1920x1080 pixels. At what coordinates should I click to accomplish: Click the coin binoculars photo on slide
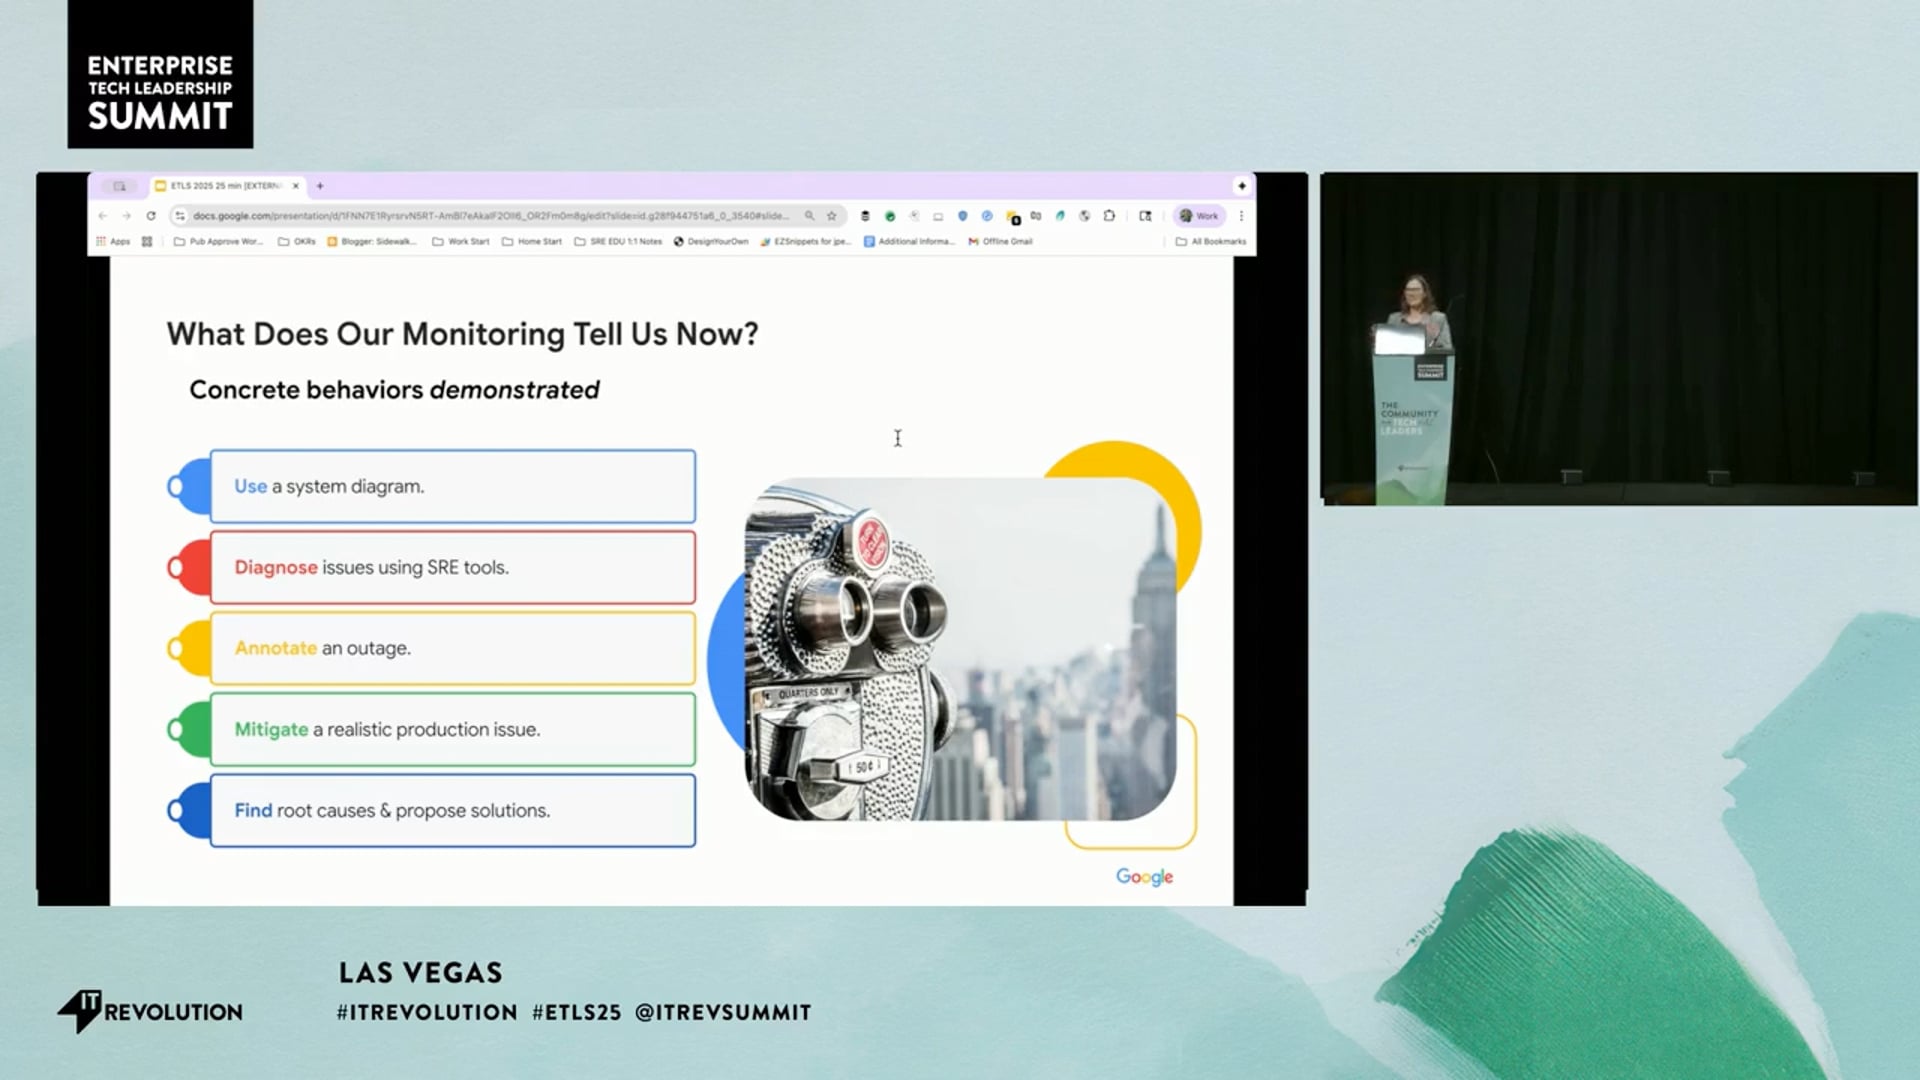click(960, 650)
